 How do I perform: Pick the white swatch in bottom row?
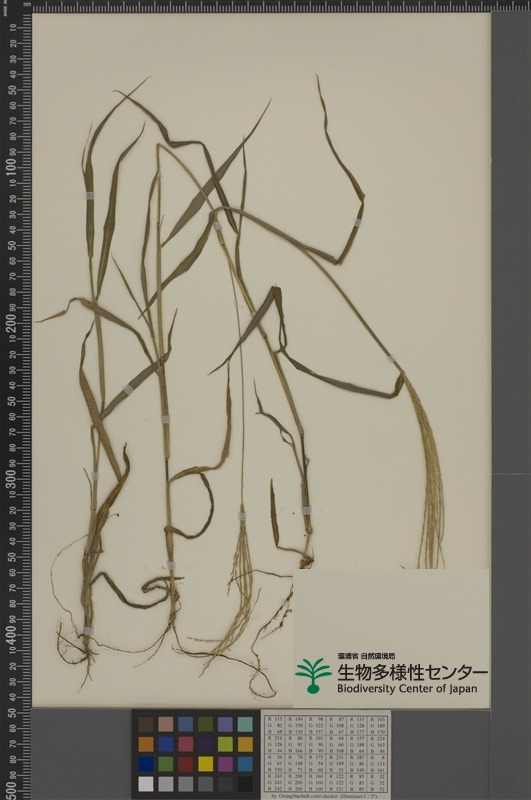(146, 784)
